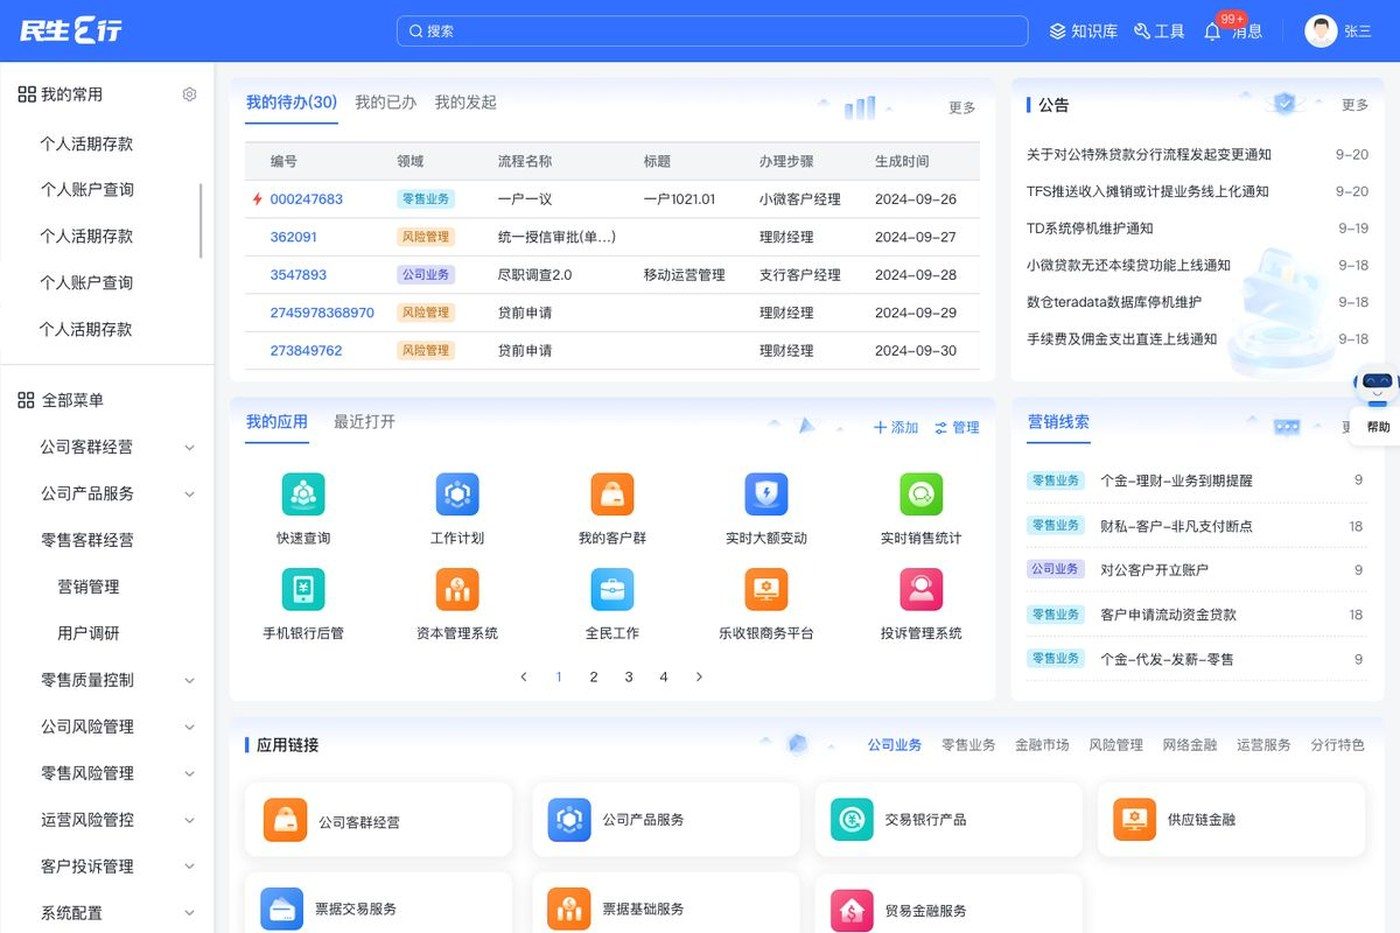Click the settings gear beside 我的常用

(189, 94)
